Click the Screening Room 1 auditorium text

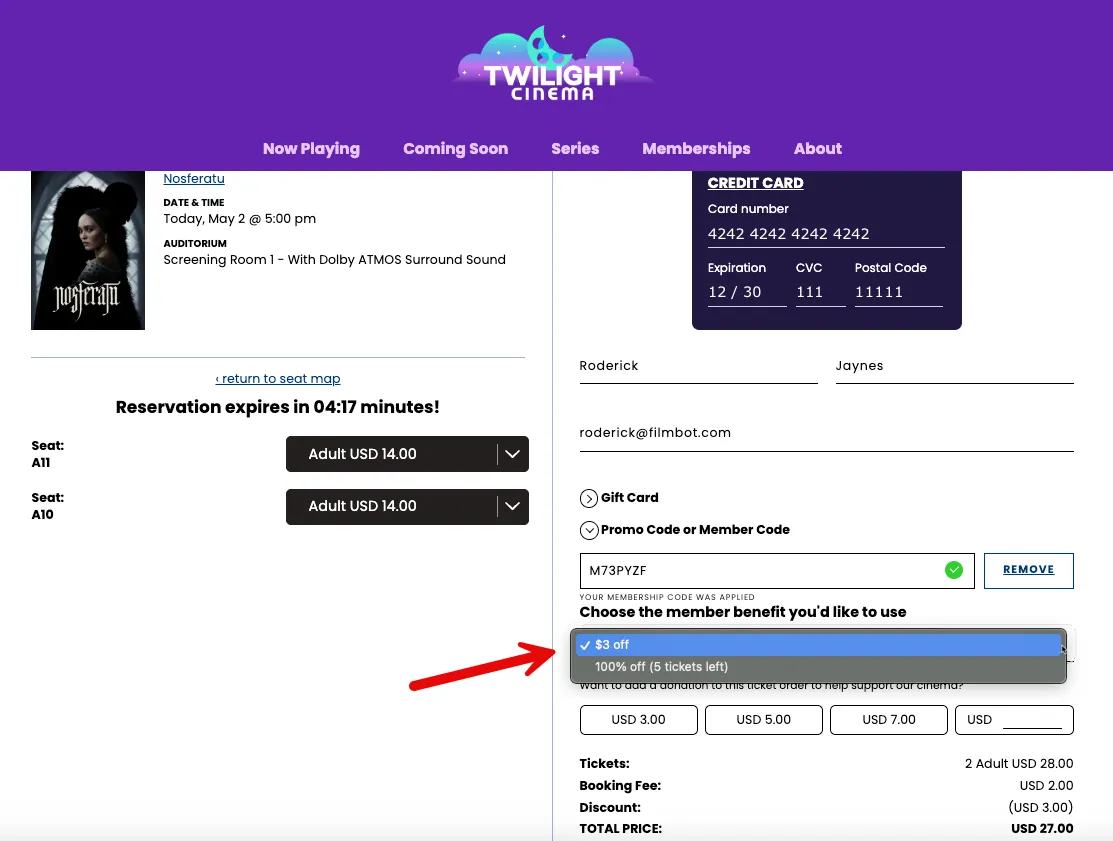(334, 260)
